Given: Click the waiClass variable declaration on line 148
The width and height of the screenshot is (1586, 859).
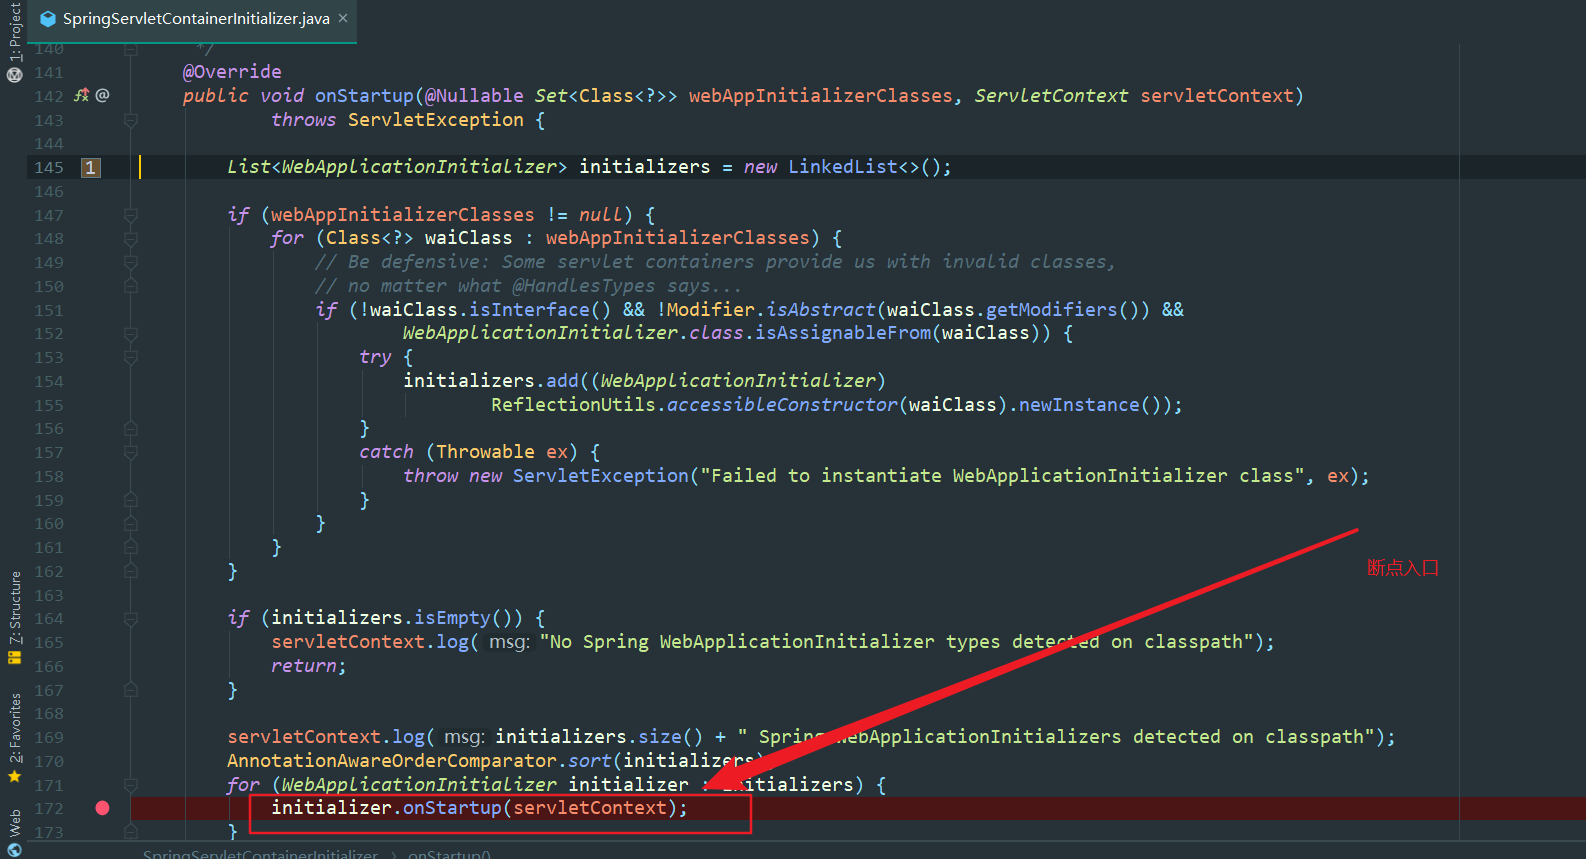Looking at the screenshot, I should point(469,238).
